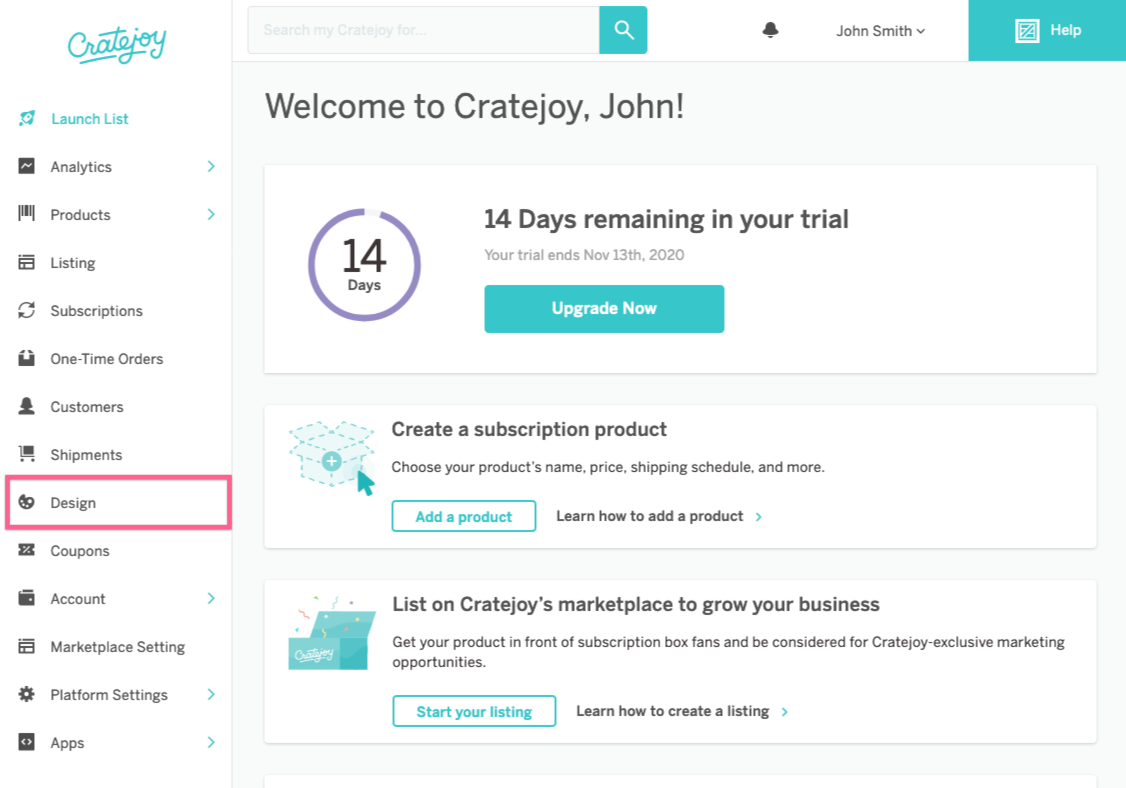Click the Analytics chart icon
Screen dimensions: 1126x788
(27, 166)
